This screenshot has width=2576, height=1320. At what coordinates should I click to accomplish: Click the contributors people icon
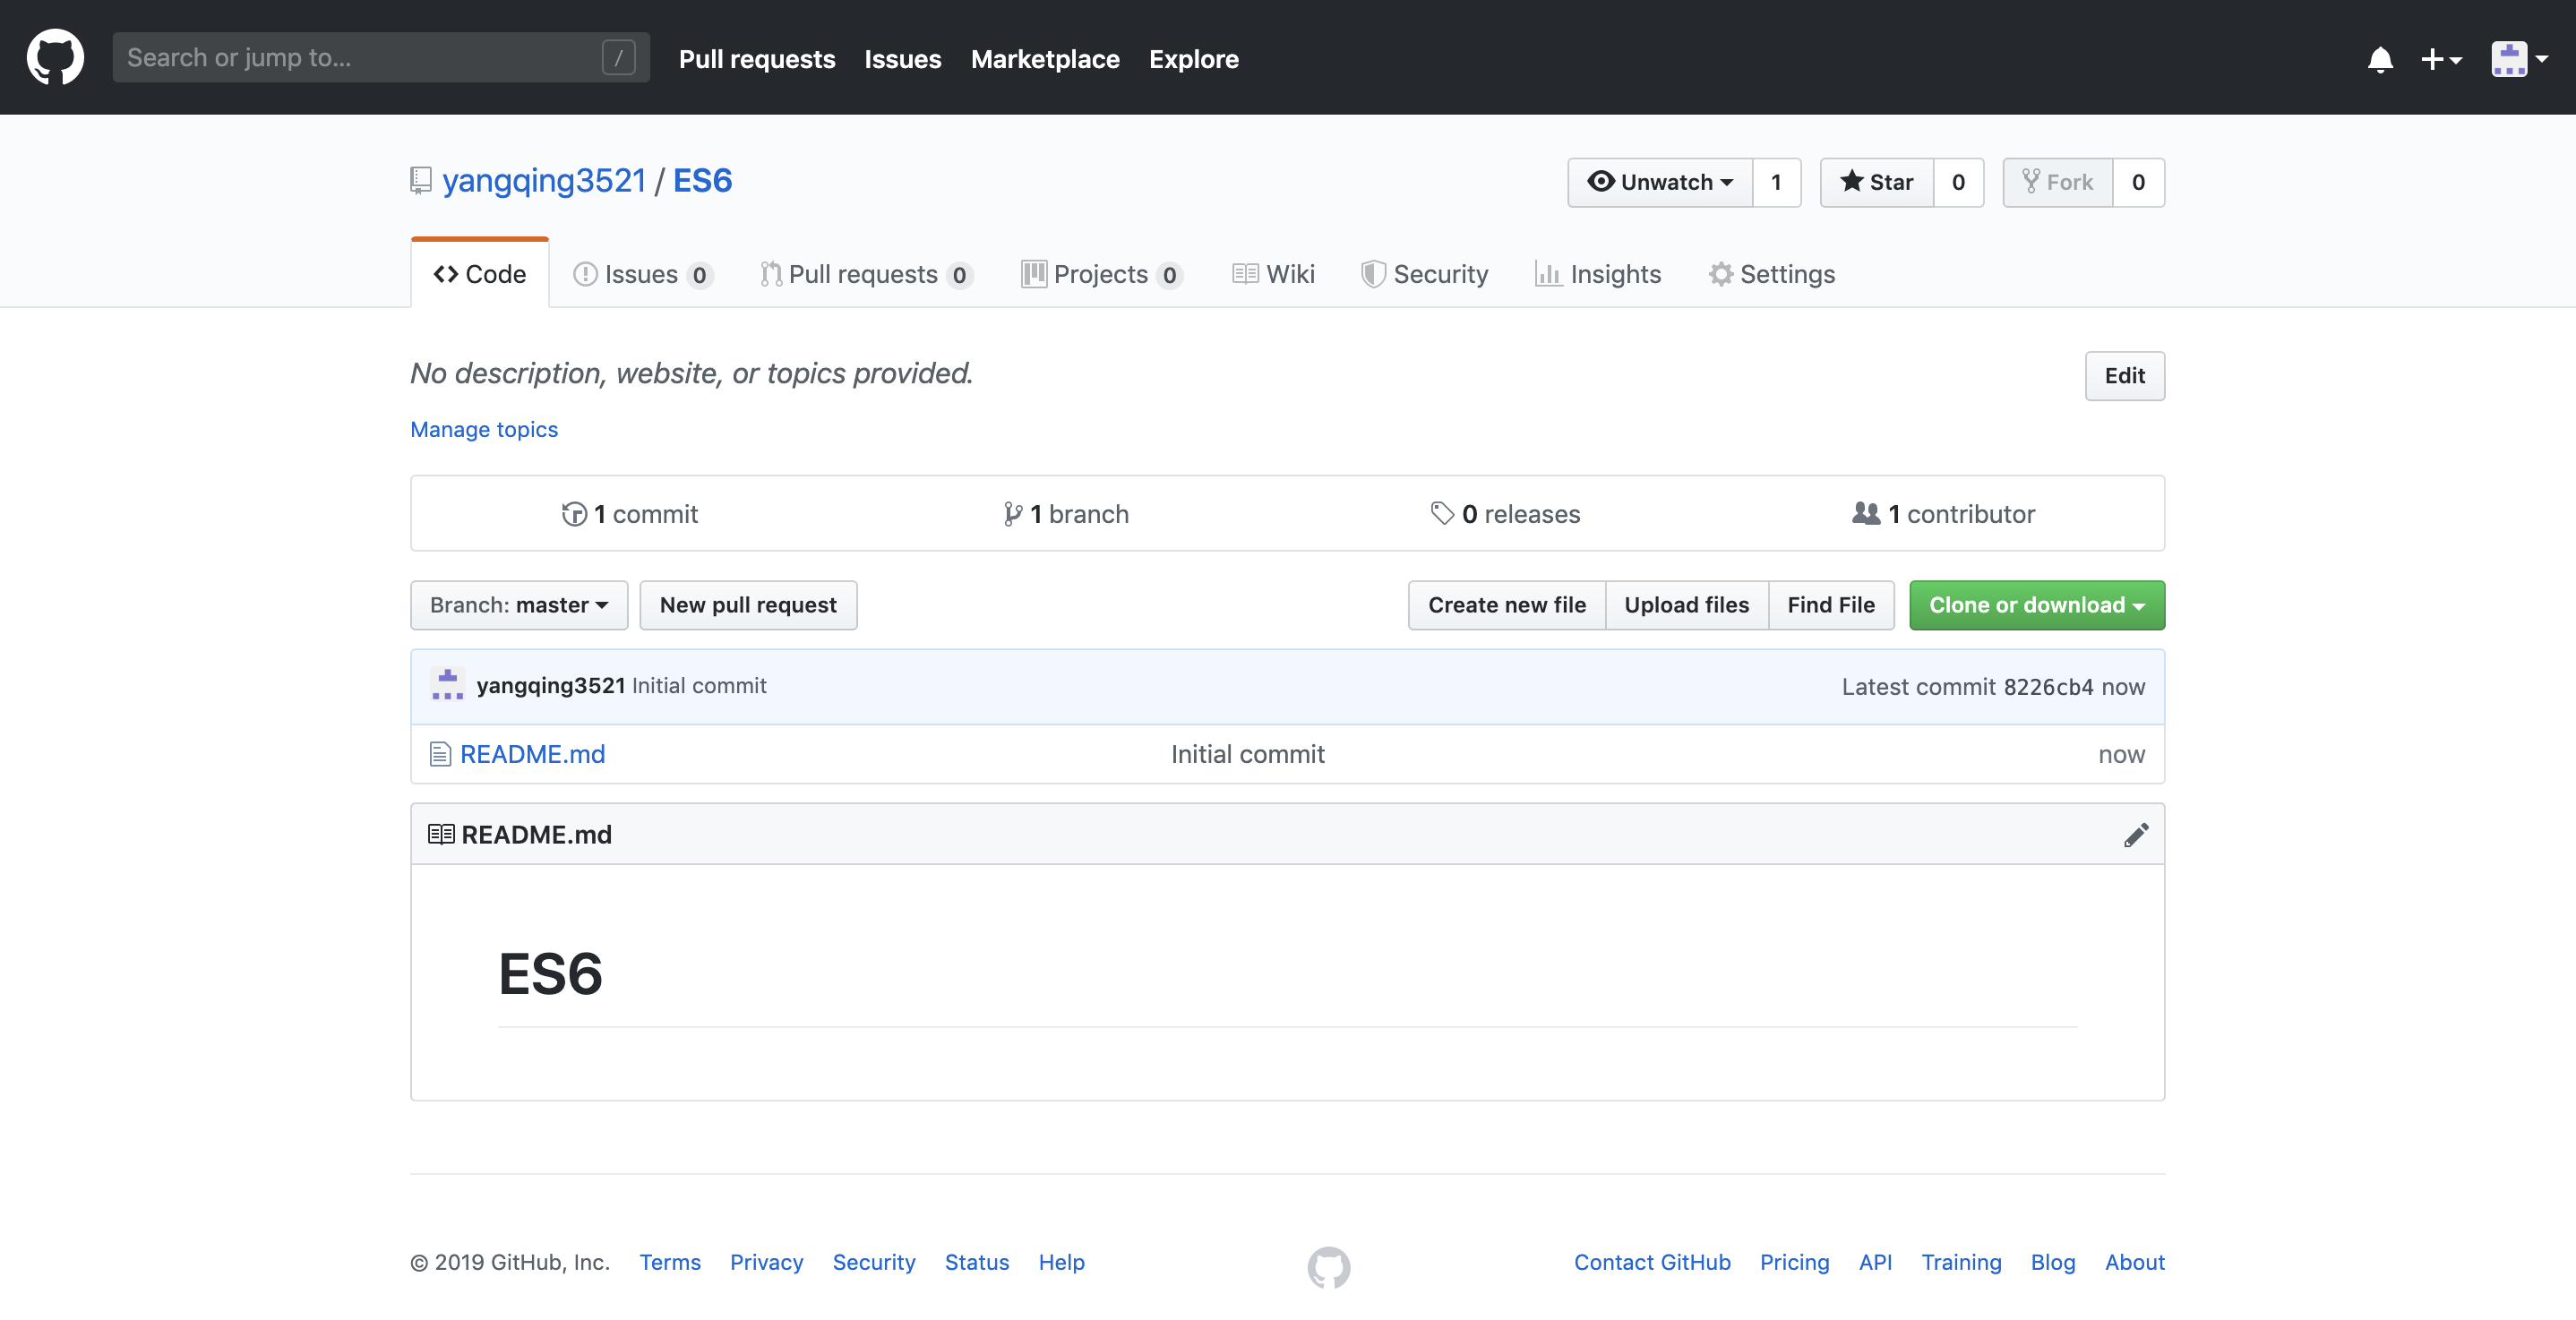pos(1866,513)
